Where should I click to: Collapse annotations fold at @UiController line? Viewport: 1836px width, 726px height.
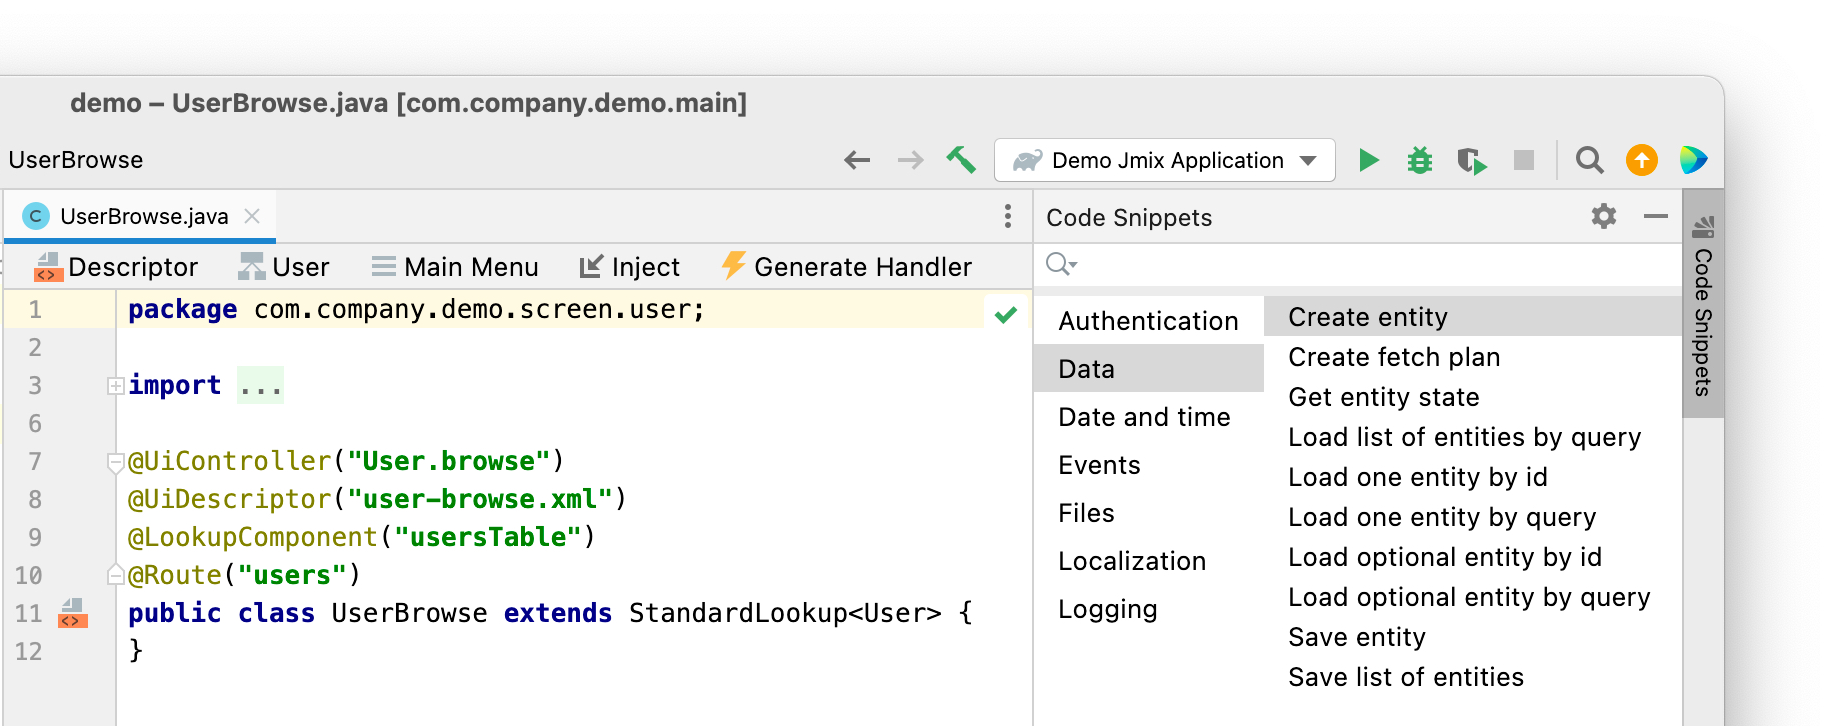click(116, 462)
